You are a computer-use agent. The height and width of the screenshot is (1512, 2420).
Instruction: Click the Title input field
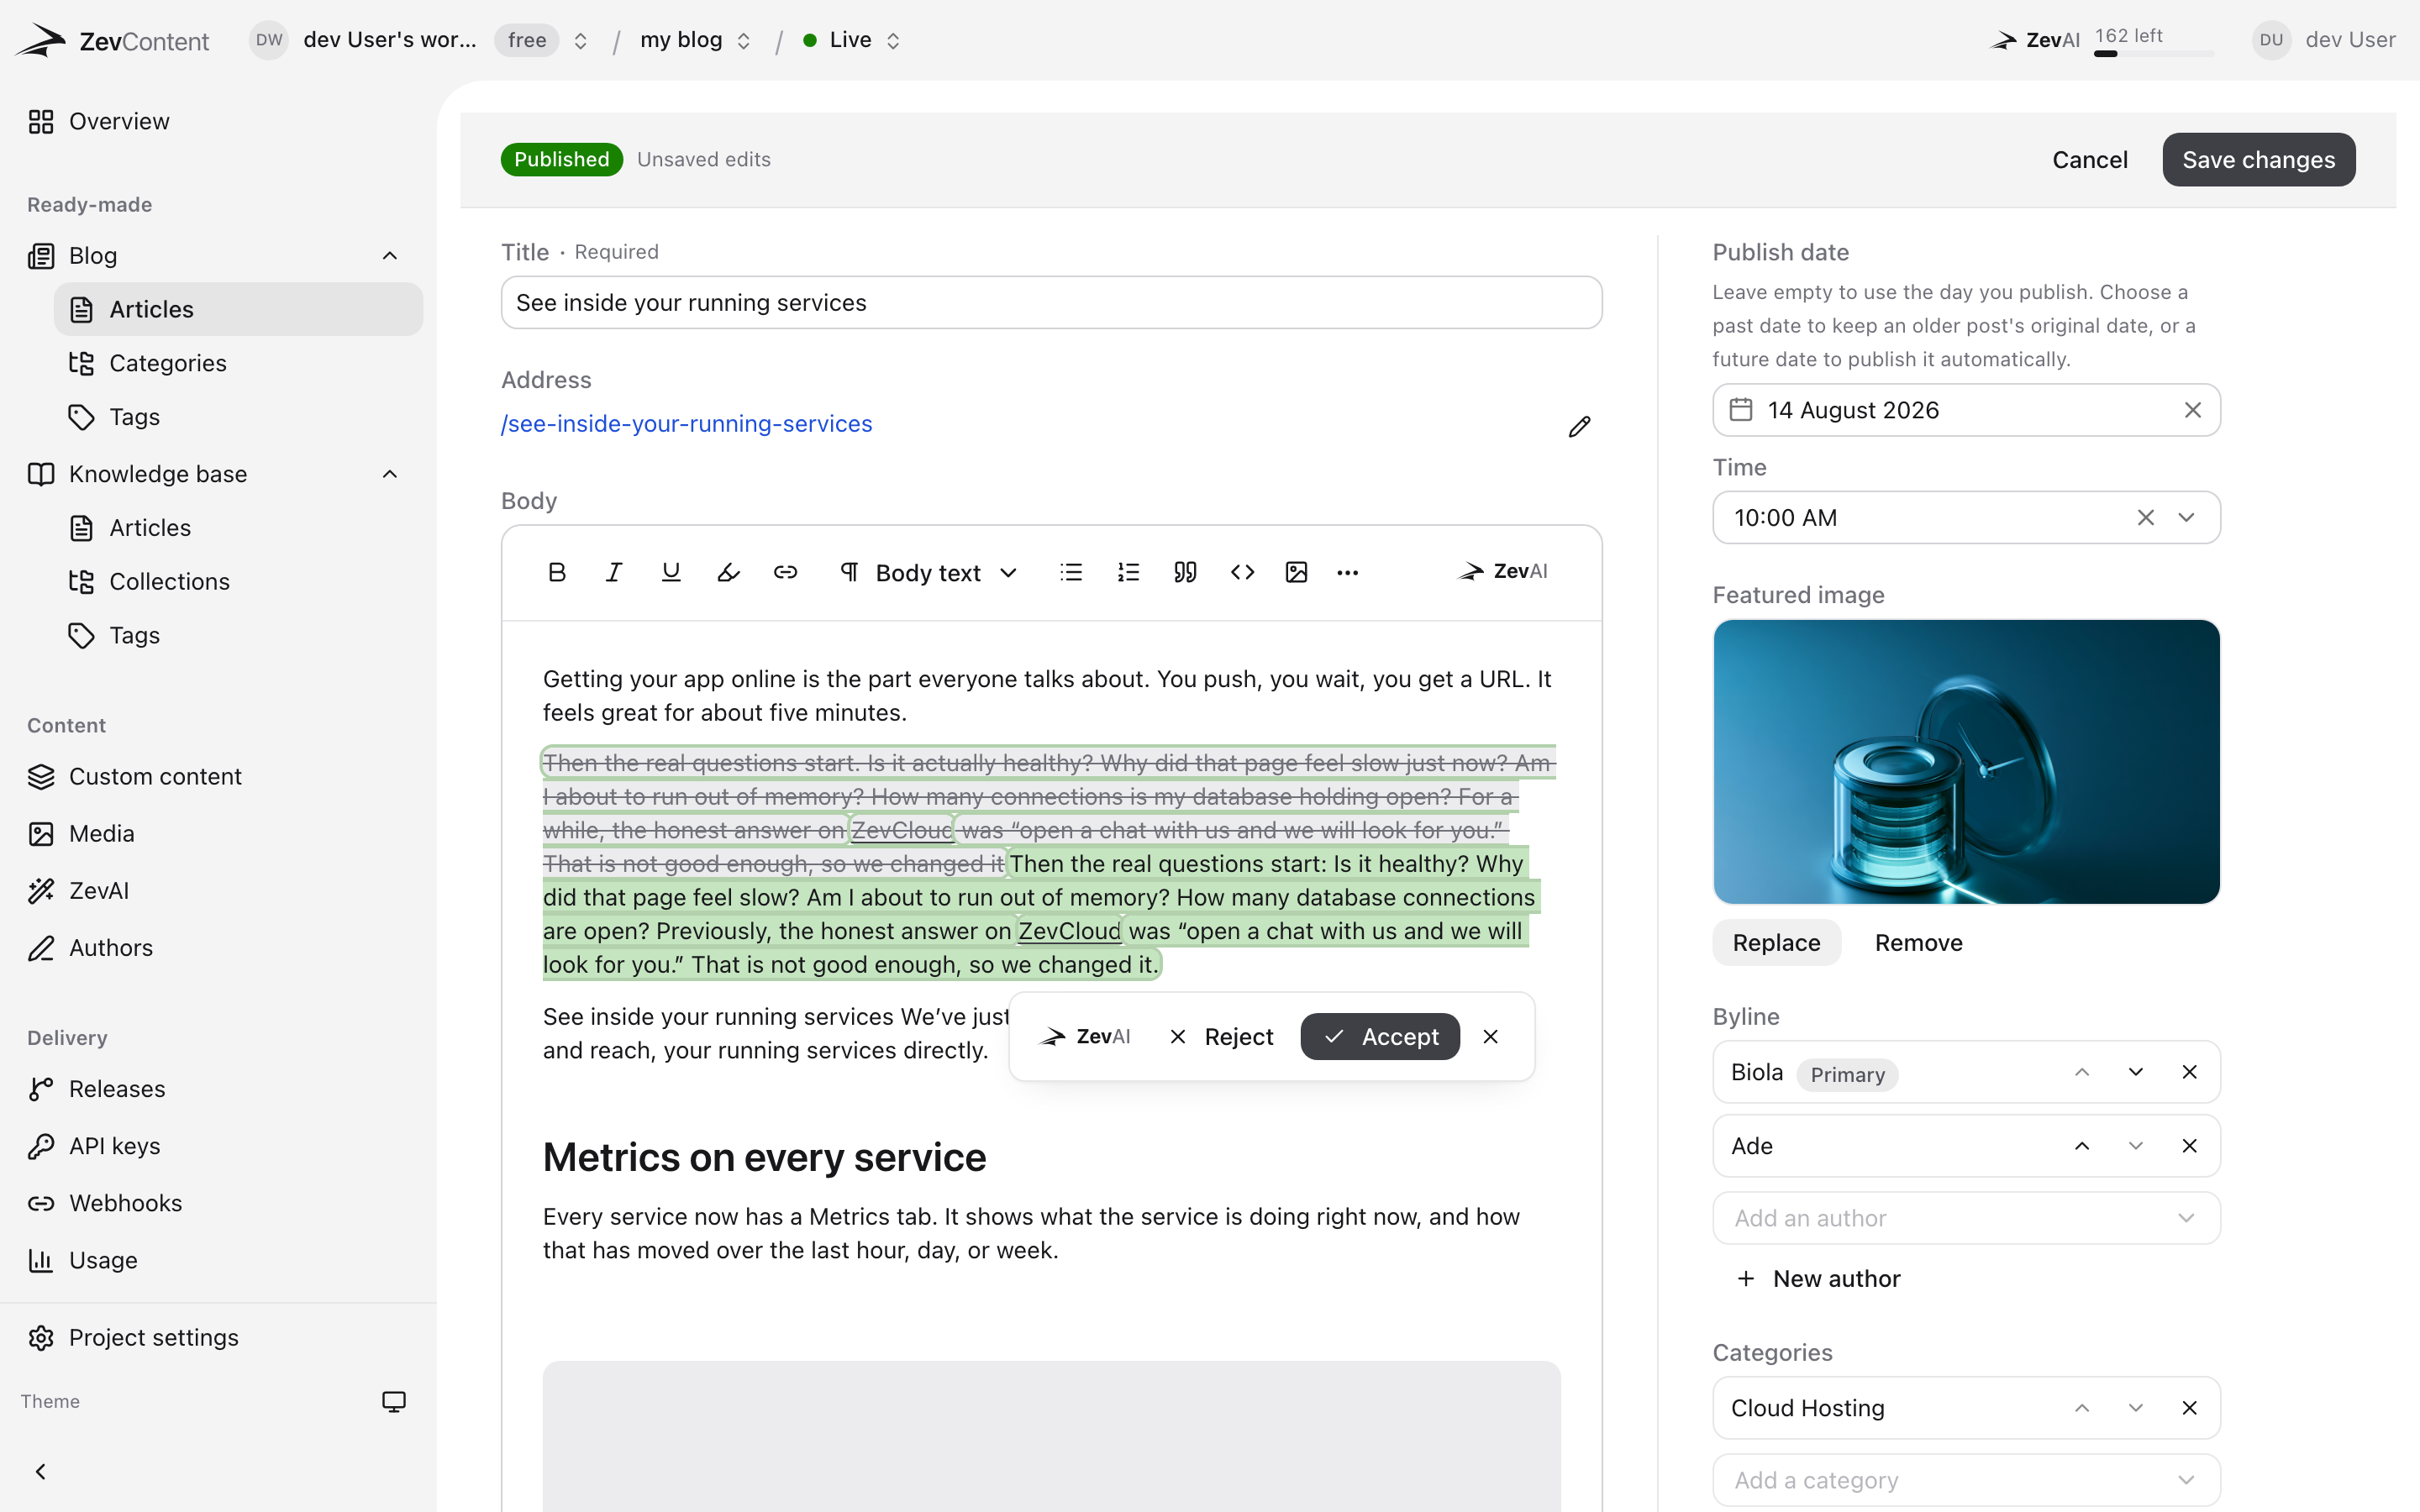1051,303
